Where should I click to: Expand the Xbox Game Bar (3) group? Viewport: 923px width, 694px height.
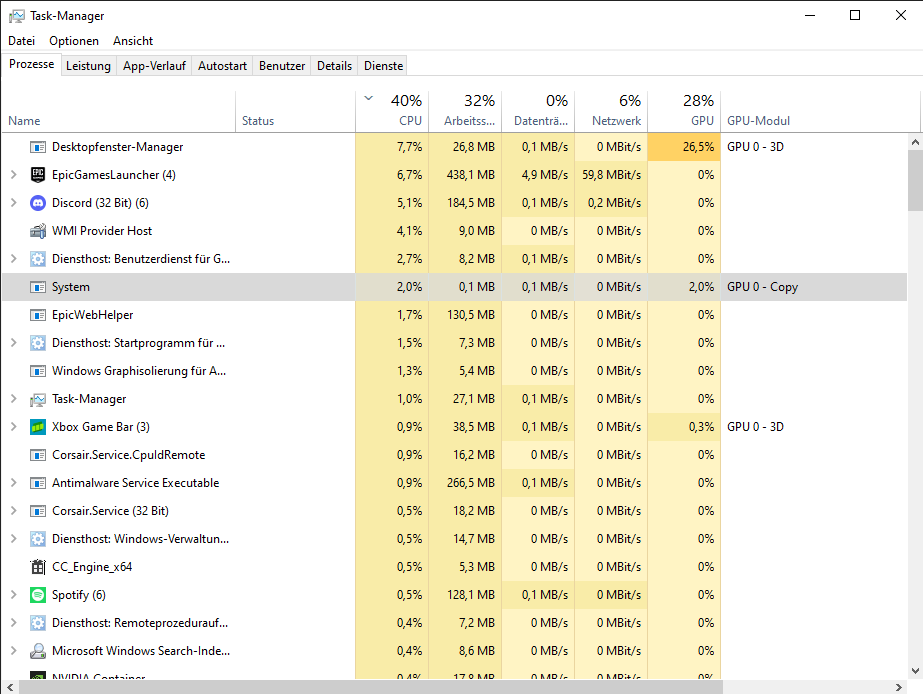click(14, 427)
